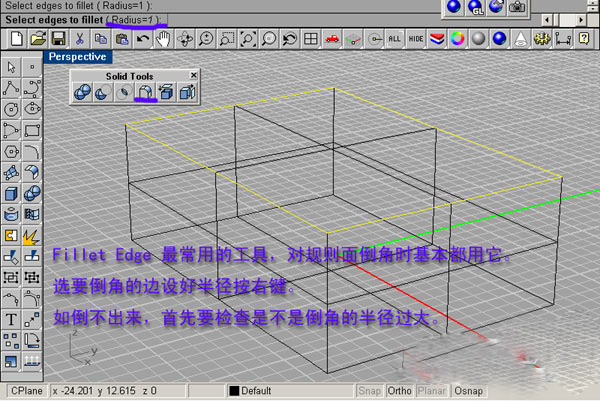Select the Text tool in left toolbar
The width and height of the screenshot is (600, 401).
click(x=11, y=319)
